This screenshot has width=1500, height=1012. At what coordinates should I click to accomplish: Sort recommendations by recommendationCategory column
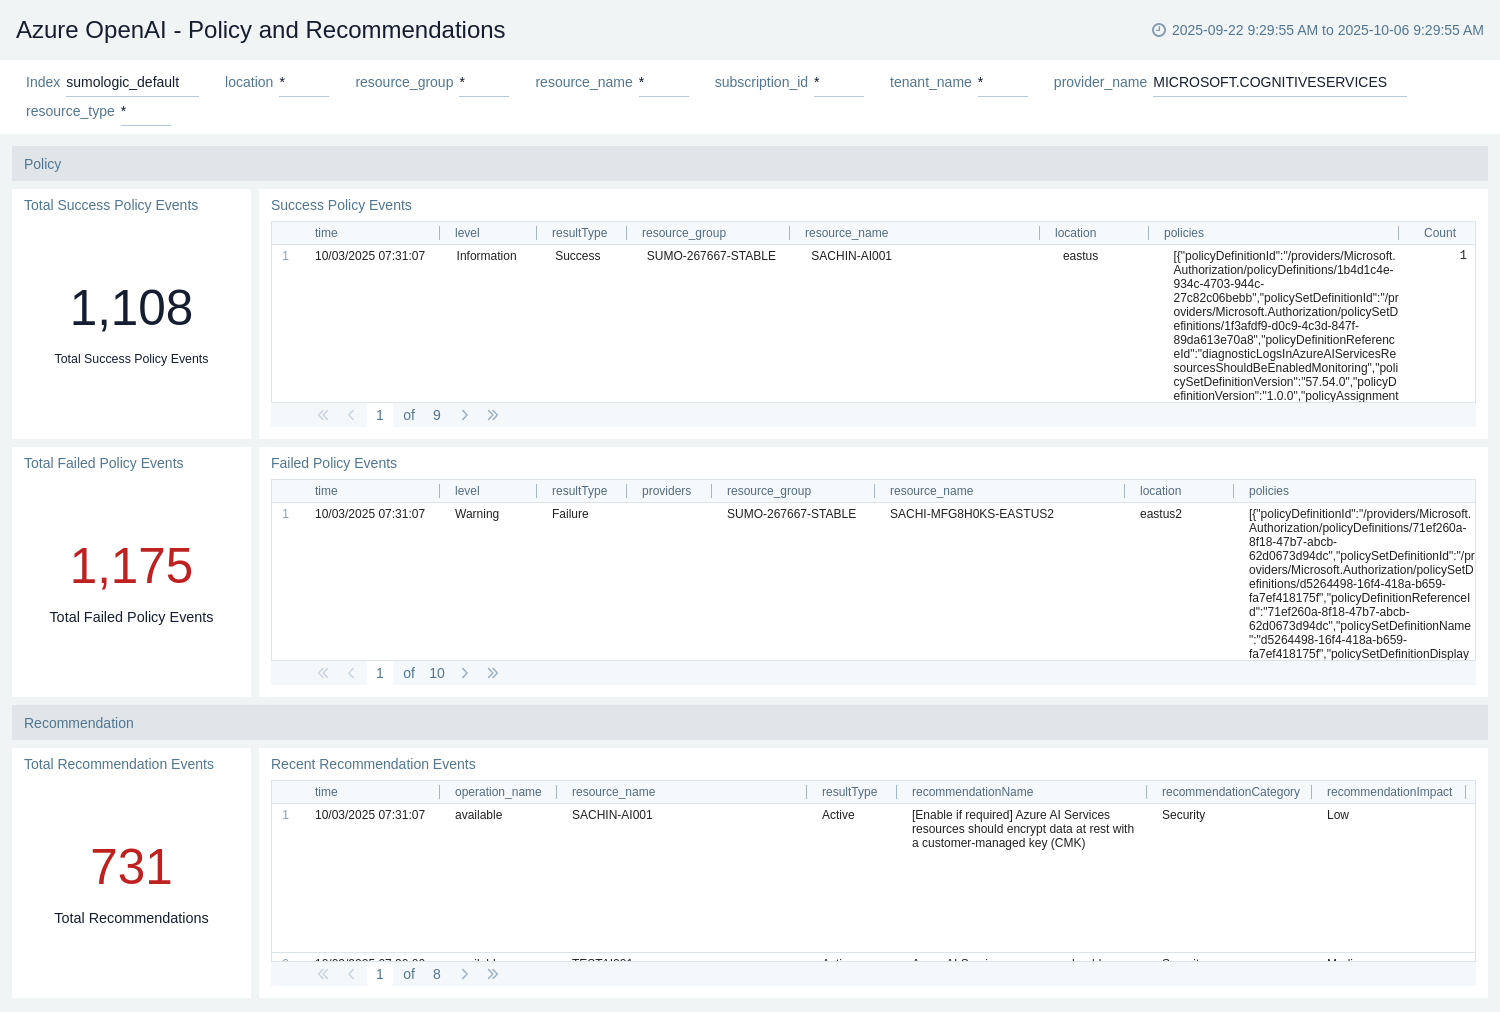coord(1230,792)
